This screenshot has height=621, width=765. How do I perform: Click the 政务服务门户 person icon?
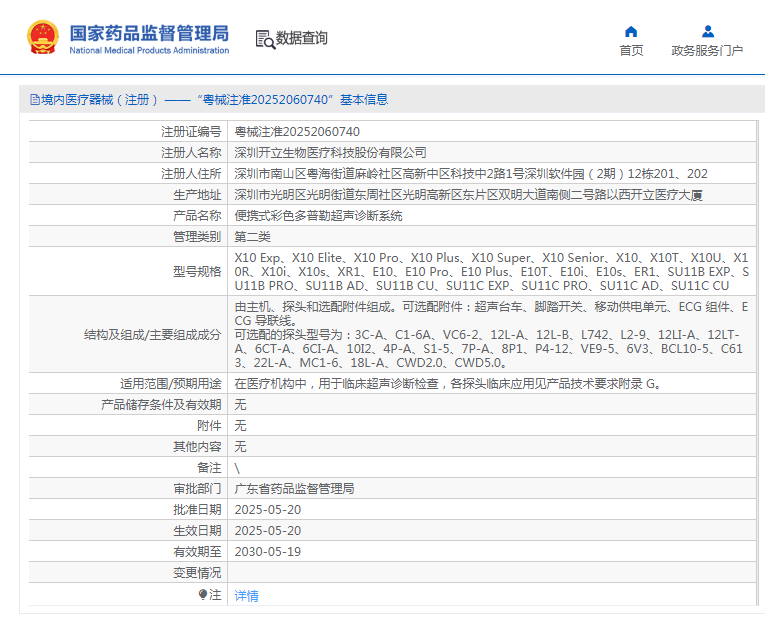707,31
